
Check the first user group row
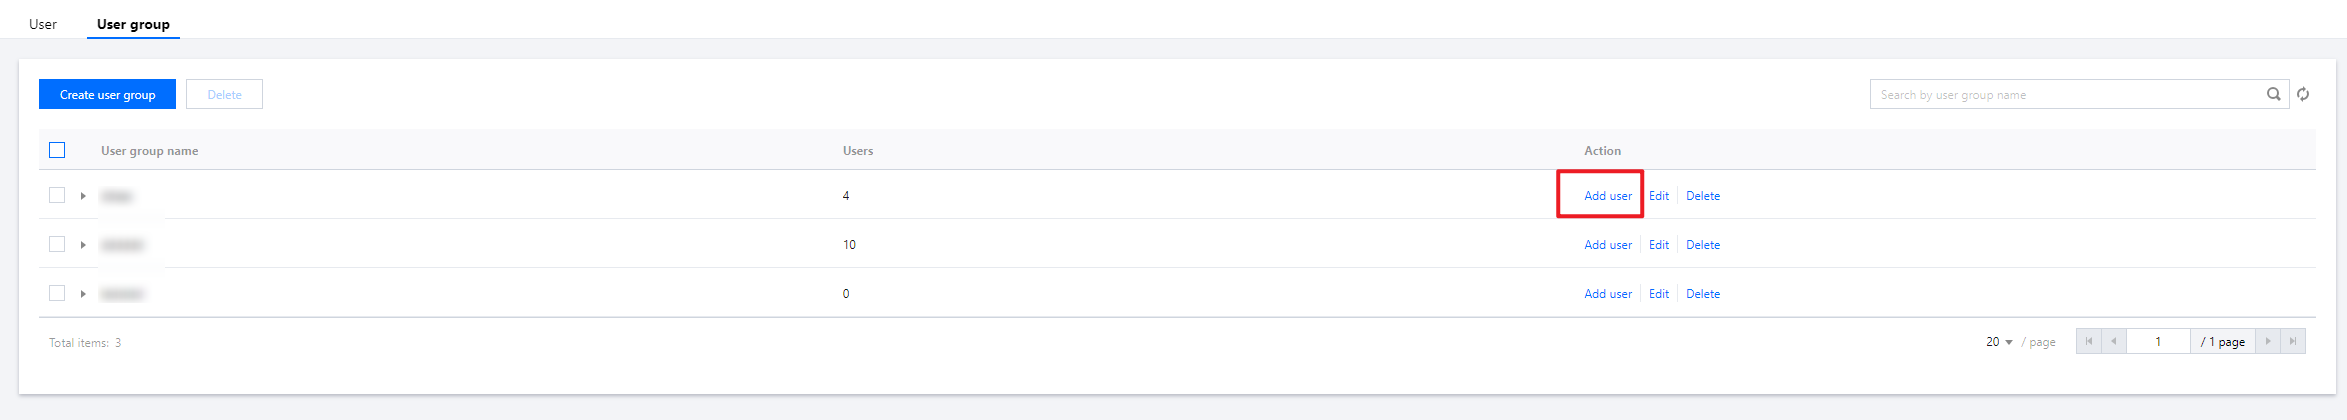point(57,195)
